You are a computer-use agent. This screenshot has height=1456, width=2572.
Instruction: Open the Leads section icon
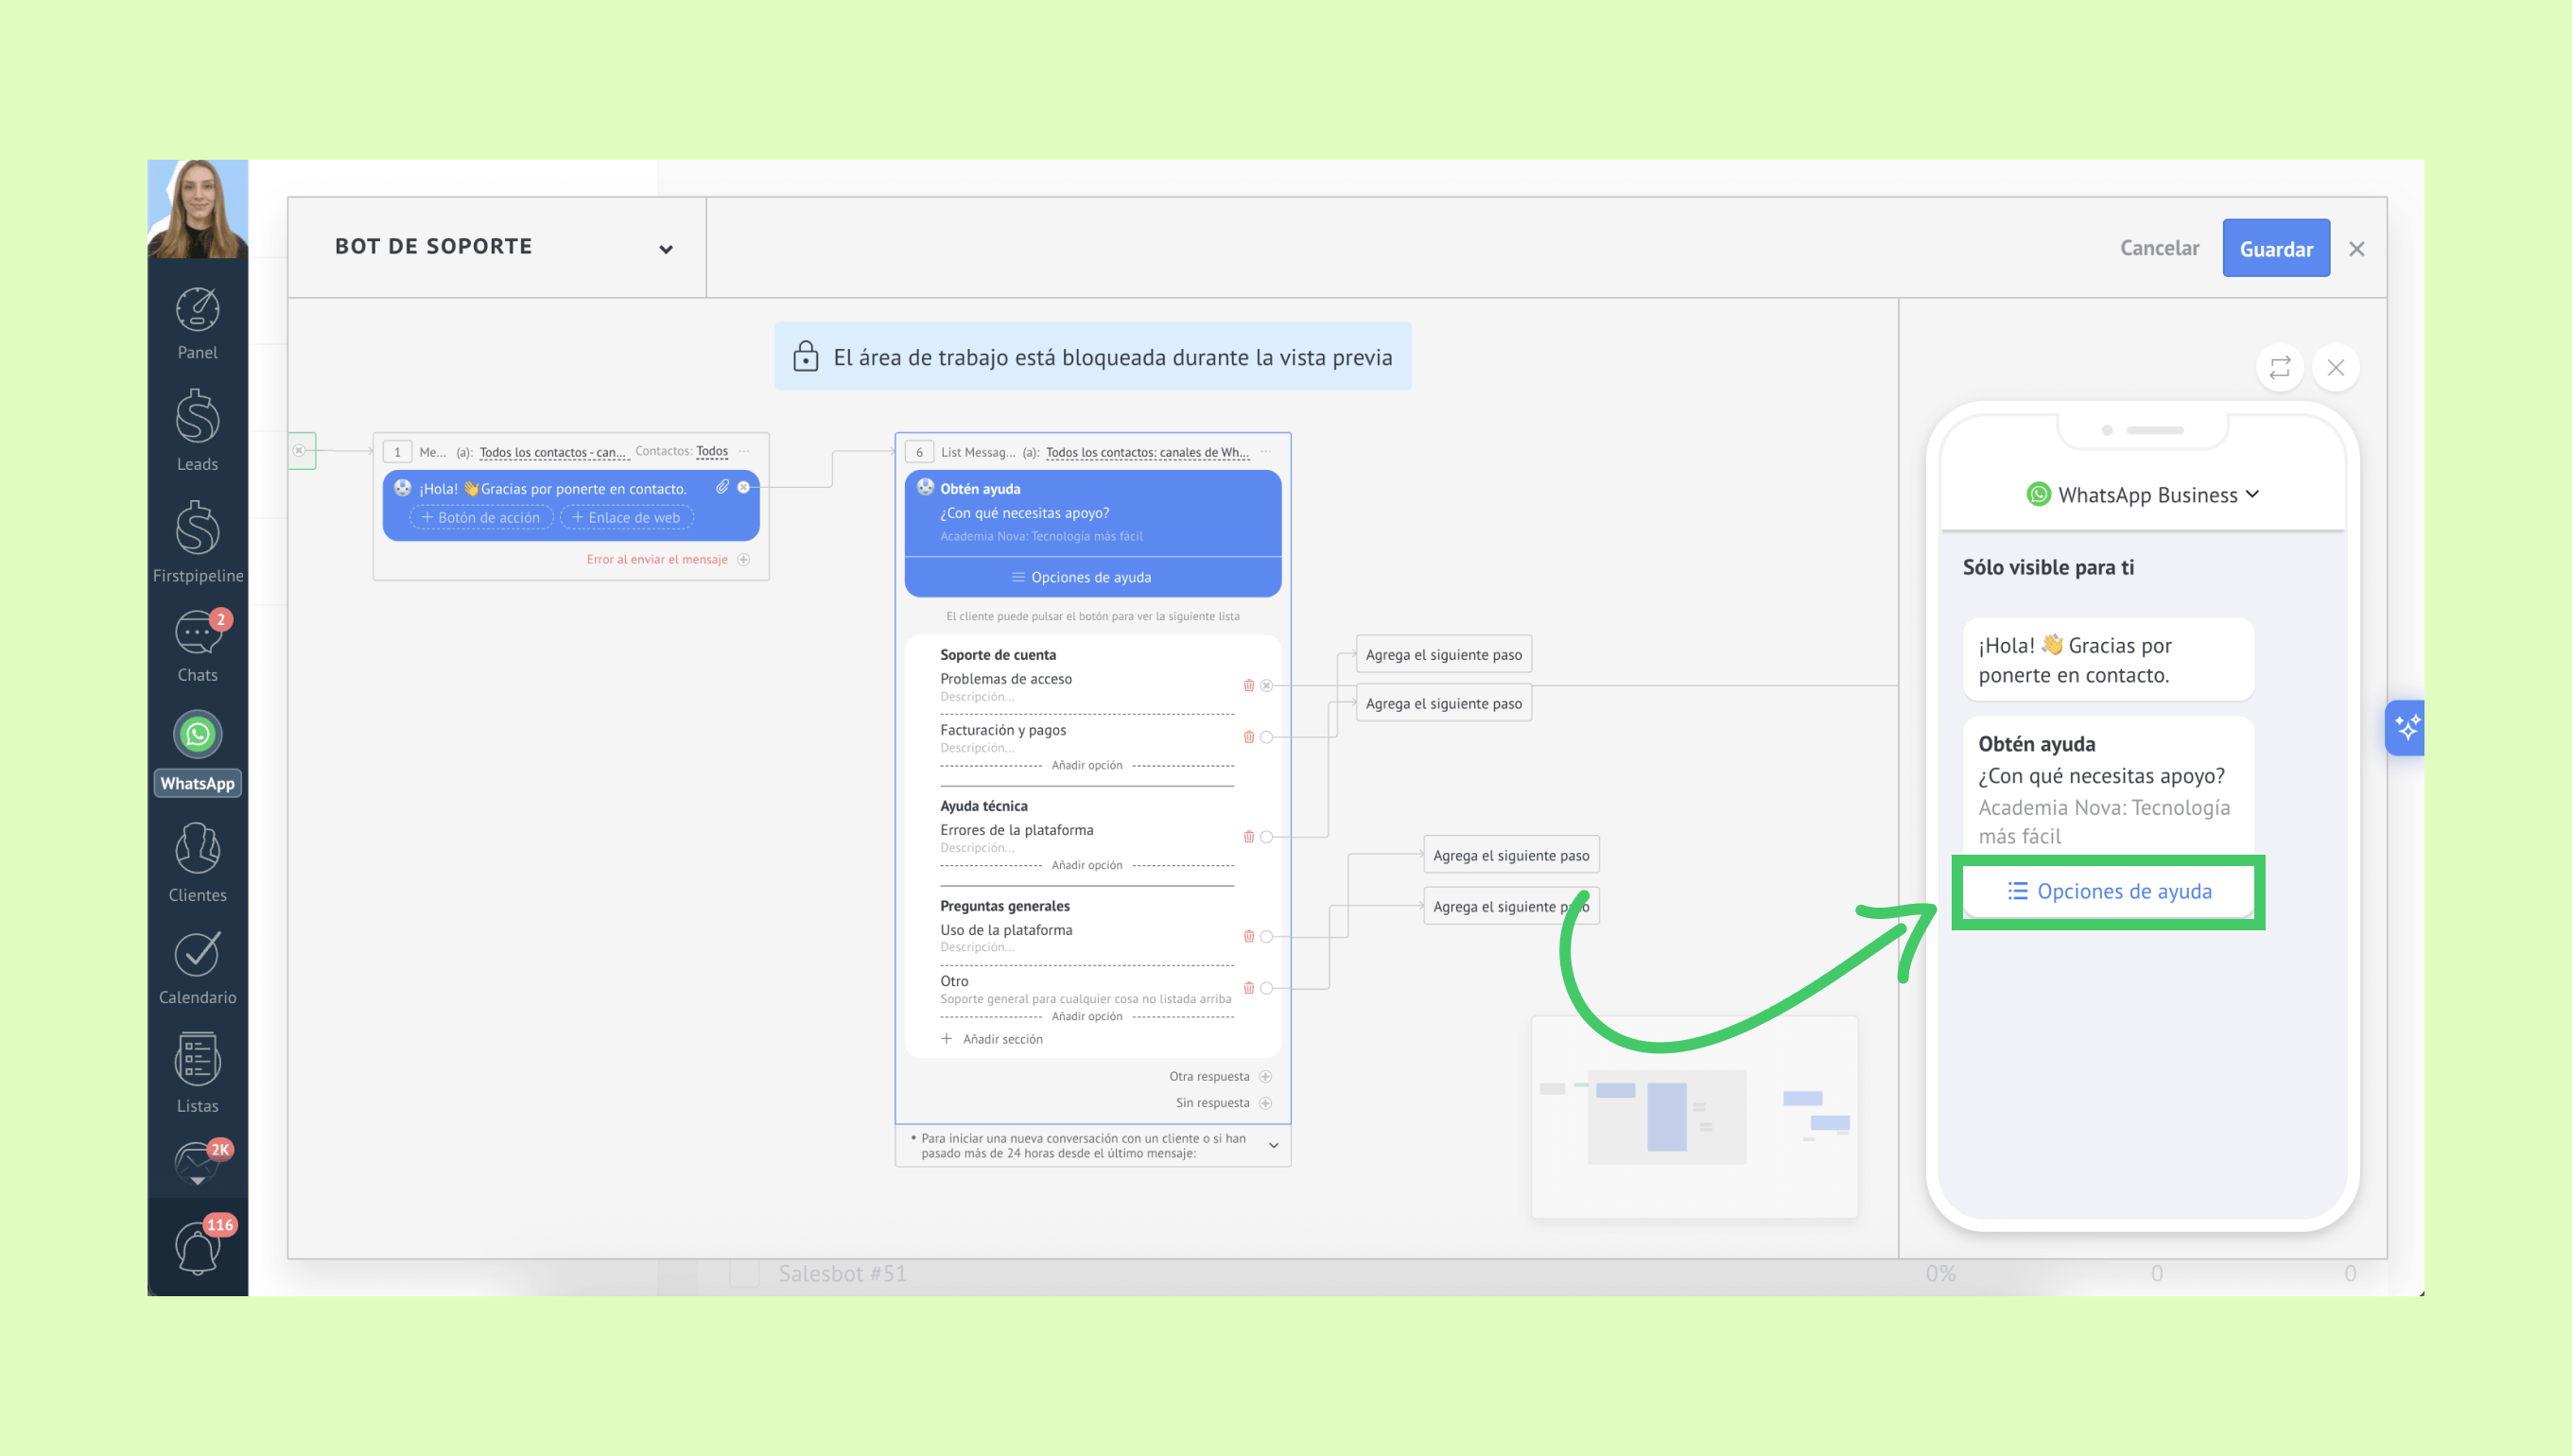pyautogui.click(x=197, y=418)
